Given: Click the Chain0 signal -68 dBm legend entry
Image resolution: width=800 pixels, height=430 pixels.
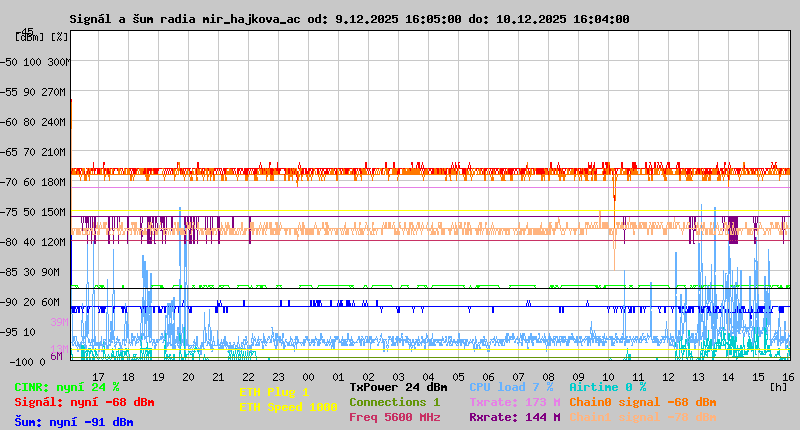Looking at the screenshot, I should pos(643,402).
